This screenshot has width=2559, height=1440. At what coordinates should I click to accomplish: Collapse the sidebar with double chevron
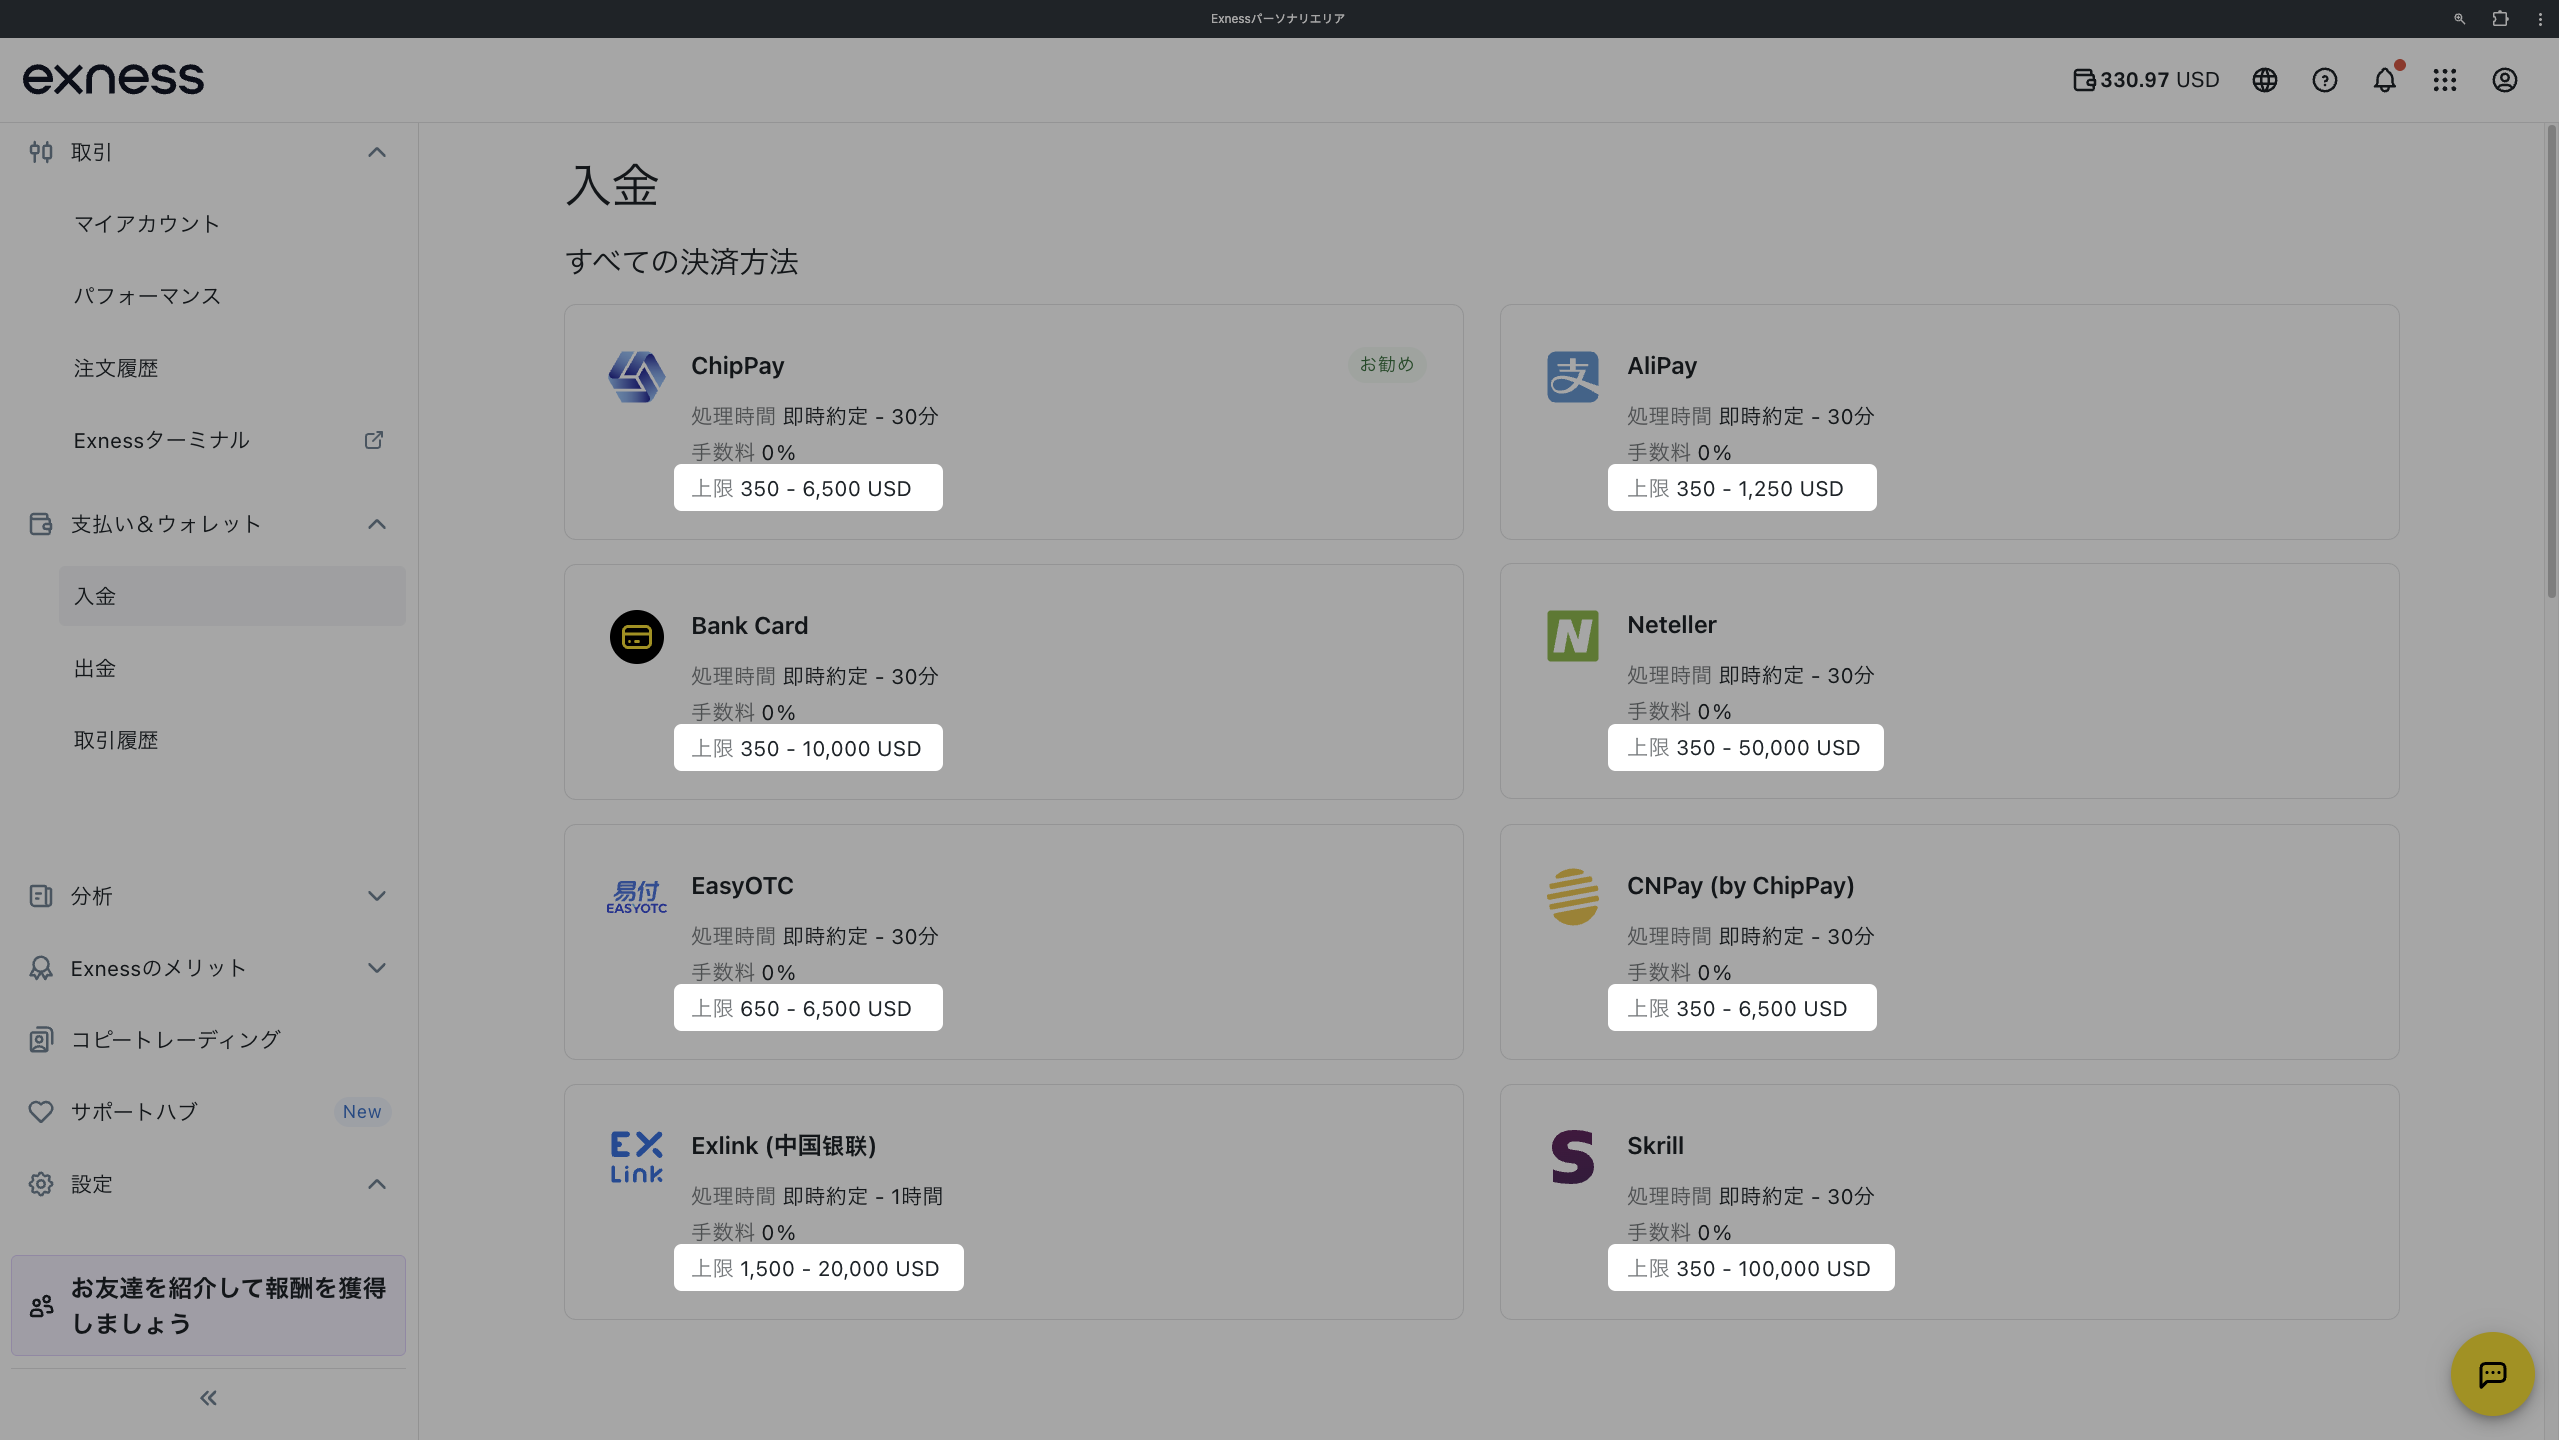(208, 1398)
